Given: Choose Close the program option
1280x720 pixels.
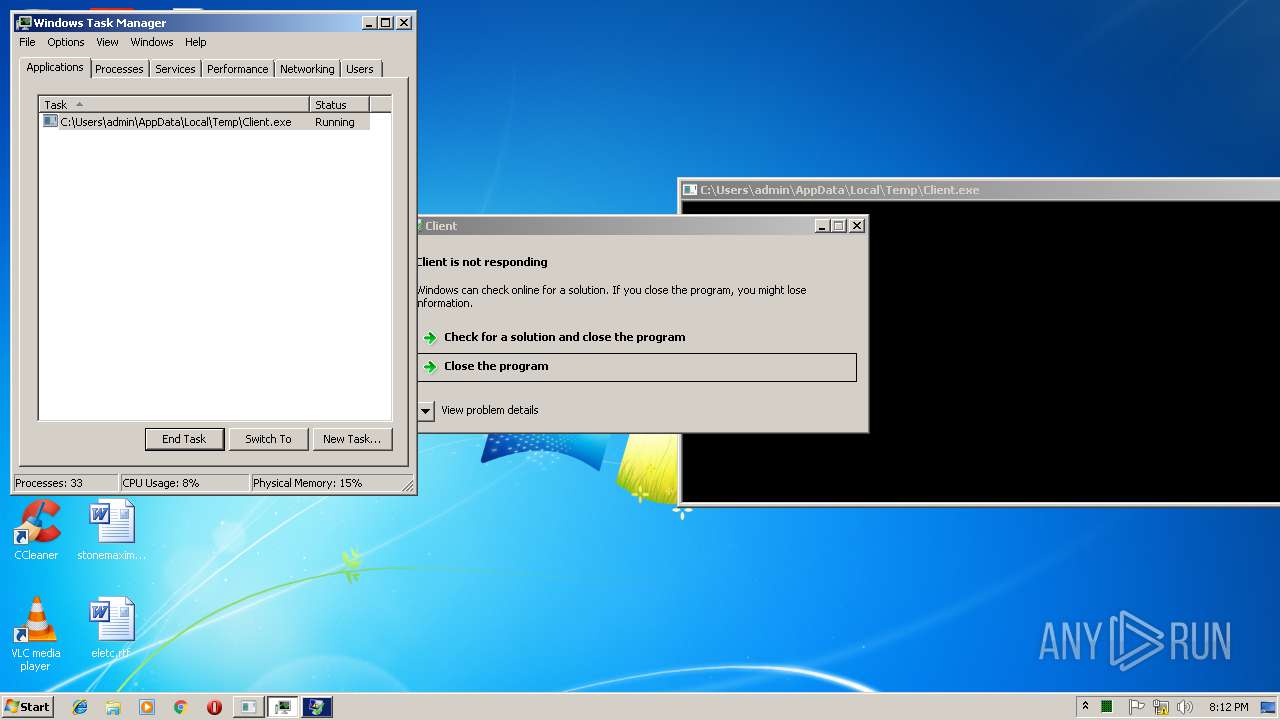Looking at the screenshot, I should (638, 367).
